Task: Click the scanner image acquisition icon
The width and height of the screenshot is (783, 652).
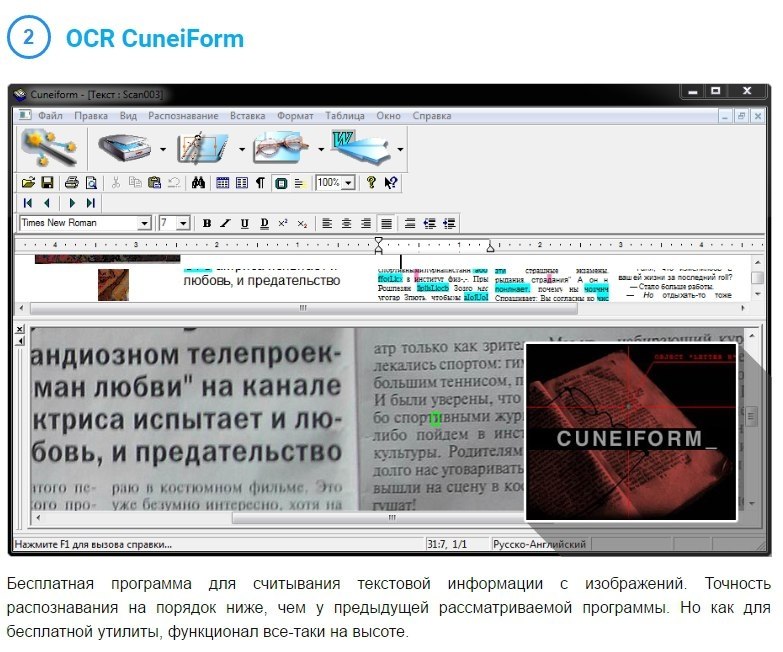Action: (125, 148)
